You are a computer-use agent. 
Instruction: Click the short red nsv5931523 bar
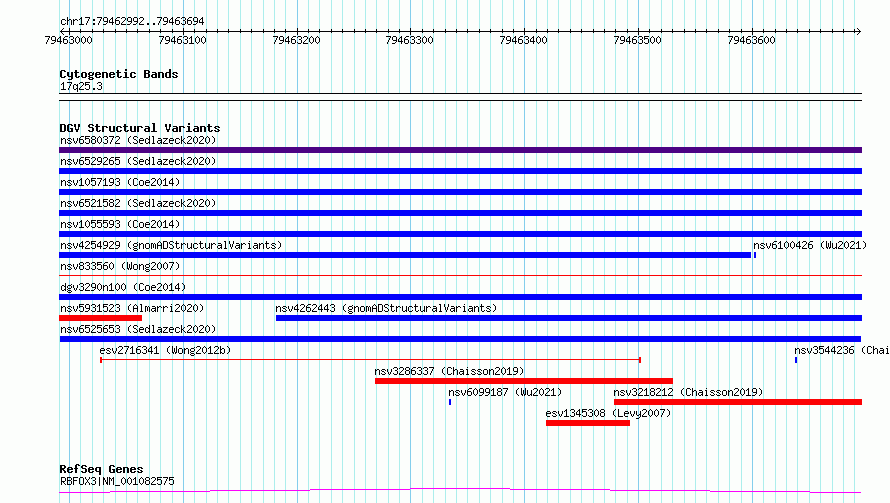100,318
